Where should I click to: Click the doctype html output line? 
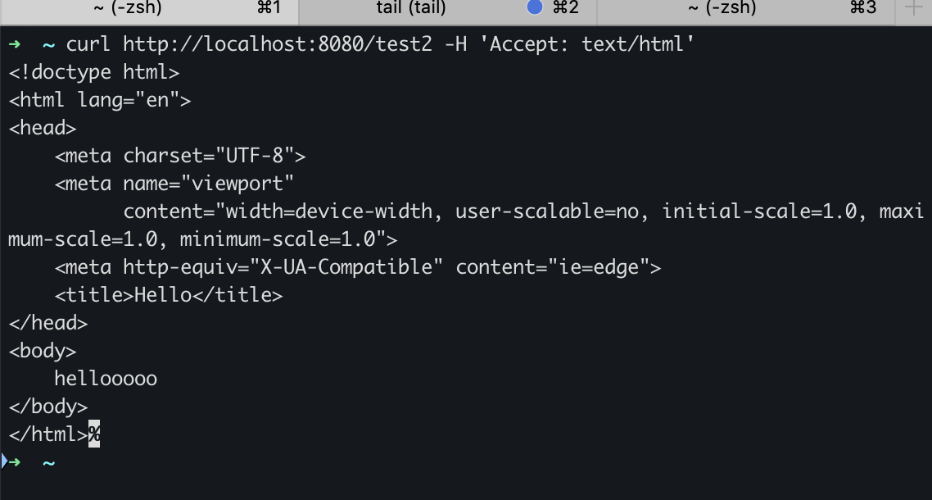click(x=94, y=72)
